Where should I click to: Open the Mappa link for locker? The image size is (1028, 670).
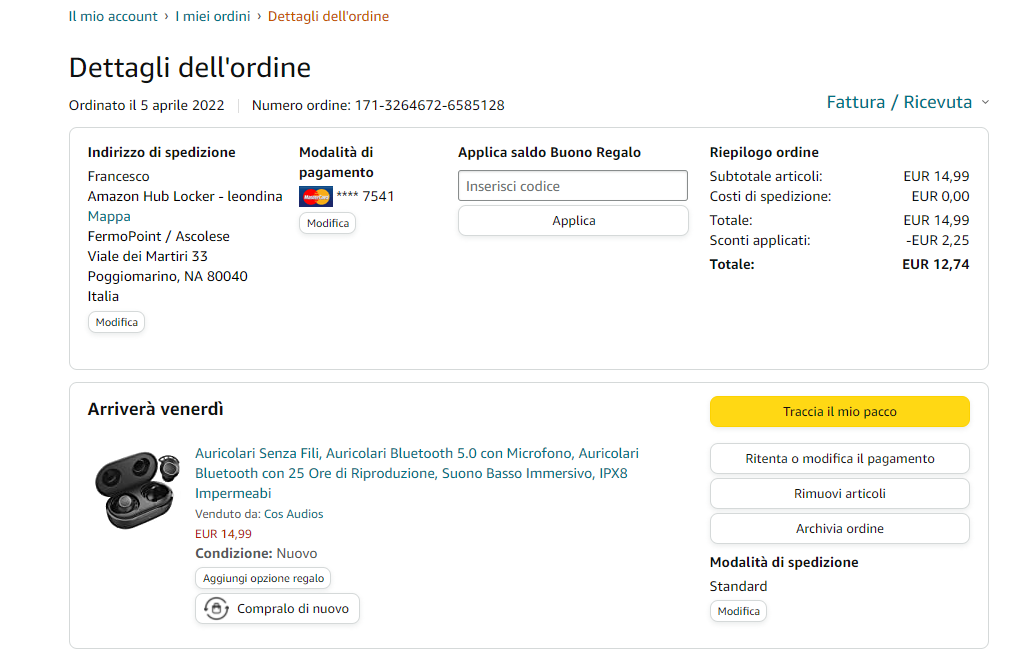109,216
